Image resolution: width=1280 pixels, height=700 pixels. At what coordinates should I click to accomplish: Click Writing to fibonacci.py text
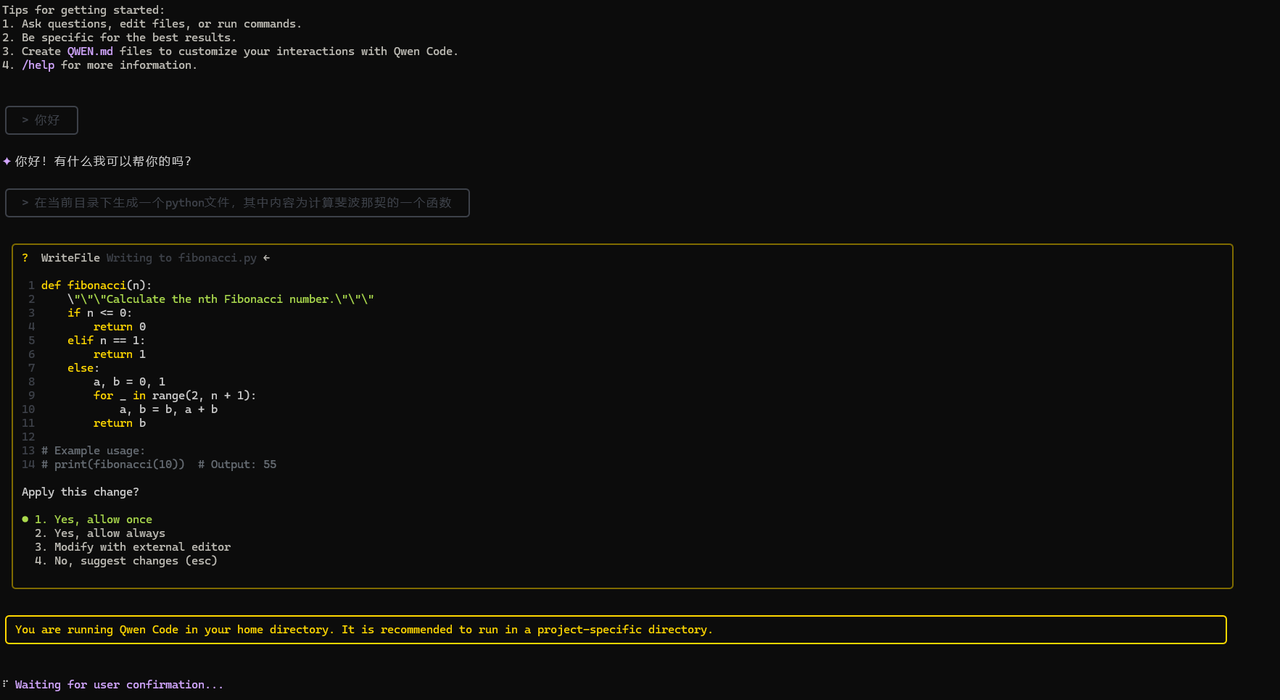(x=181, y=258)
